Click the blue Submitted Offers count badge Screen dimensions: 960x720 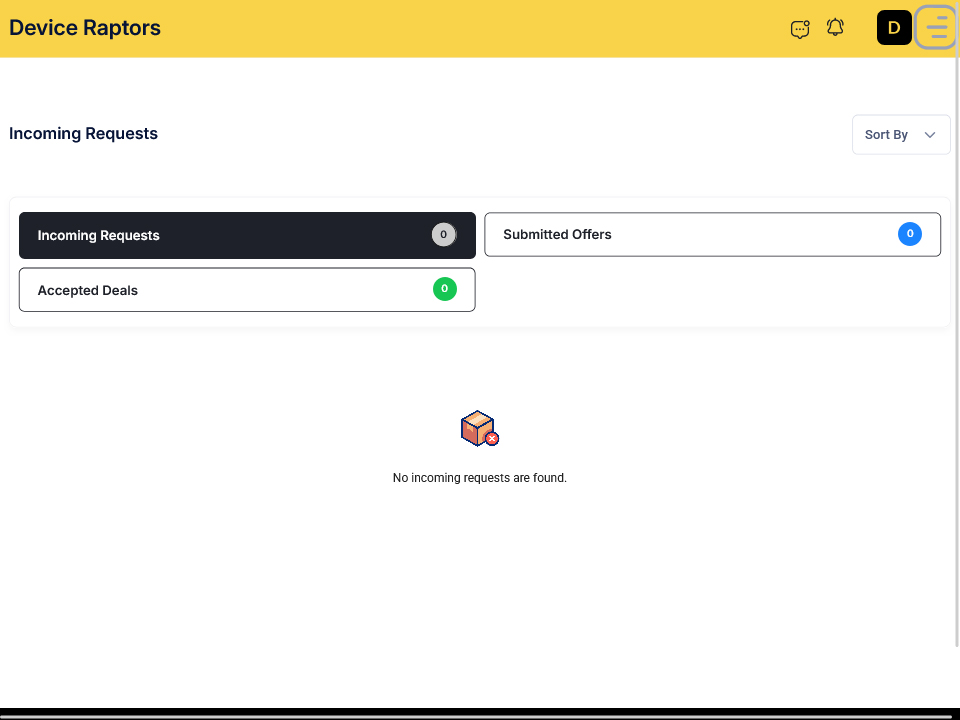click(909, 234)
